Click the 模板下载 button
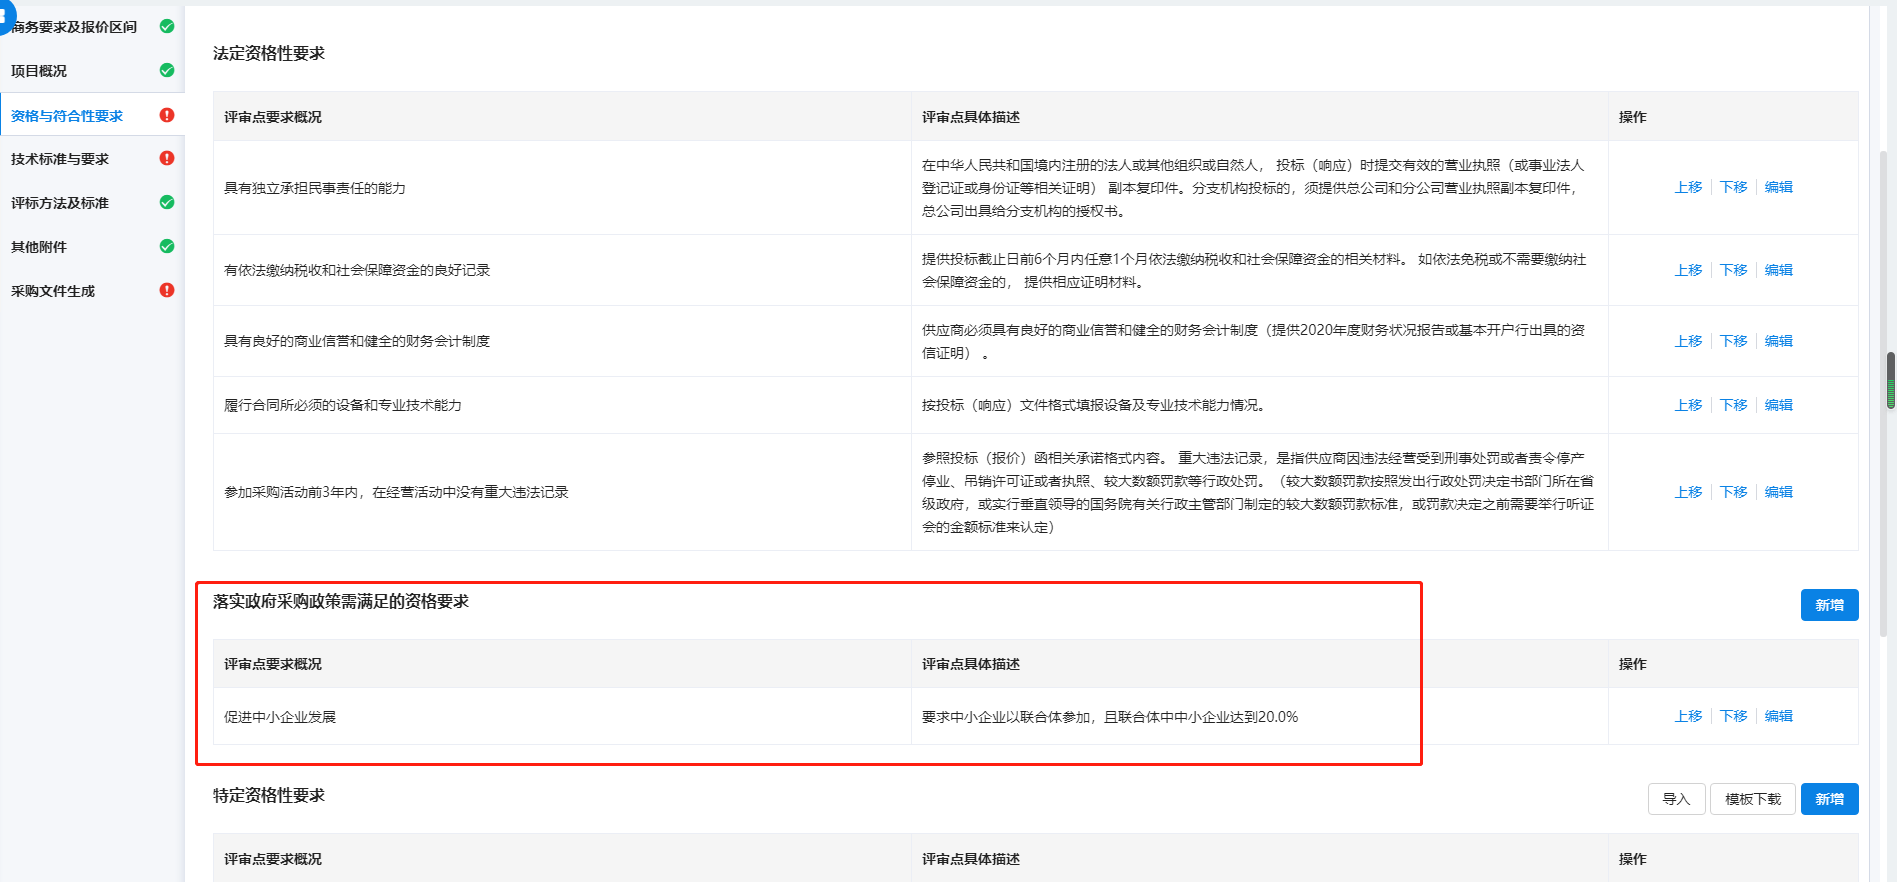1897x882 pixels. point(1752,799)
